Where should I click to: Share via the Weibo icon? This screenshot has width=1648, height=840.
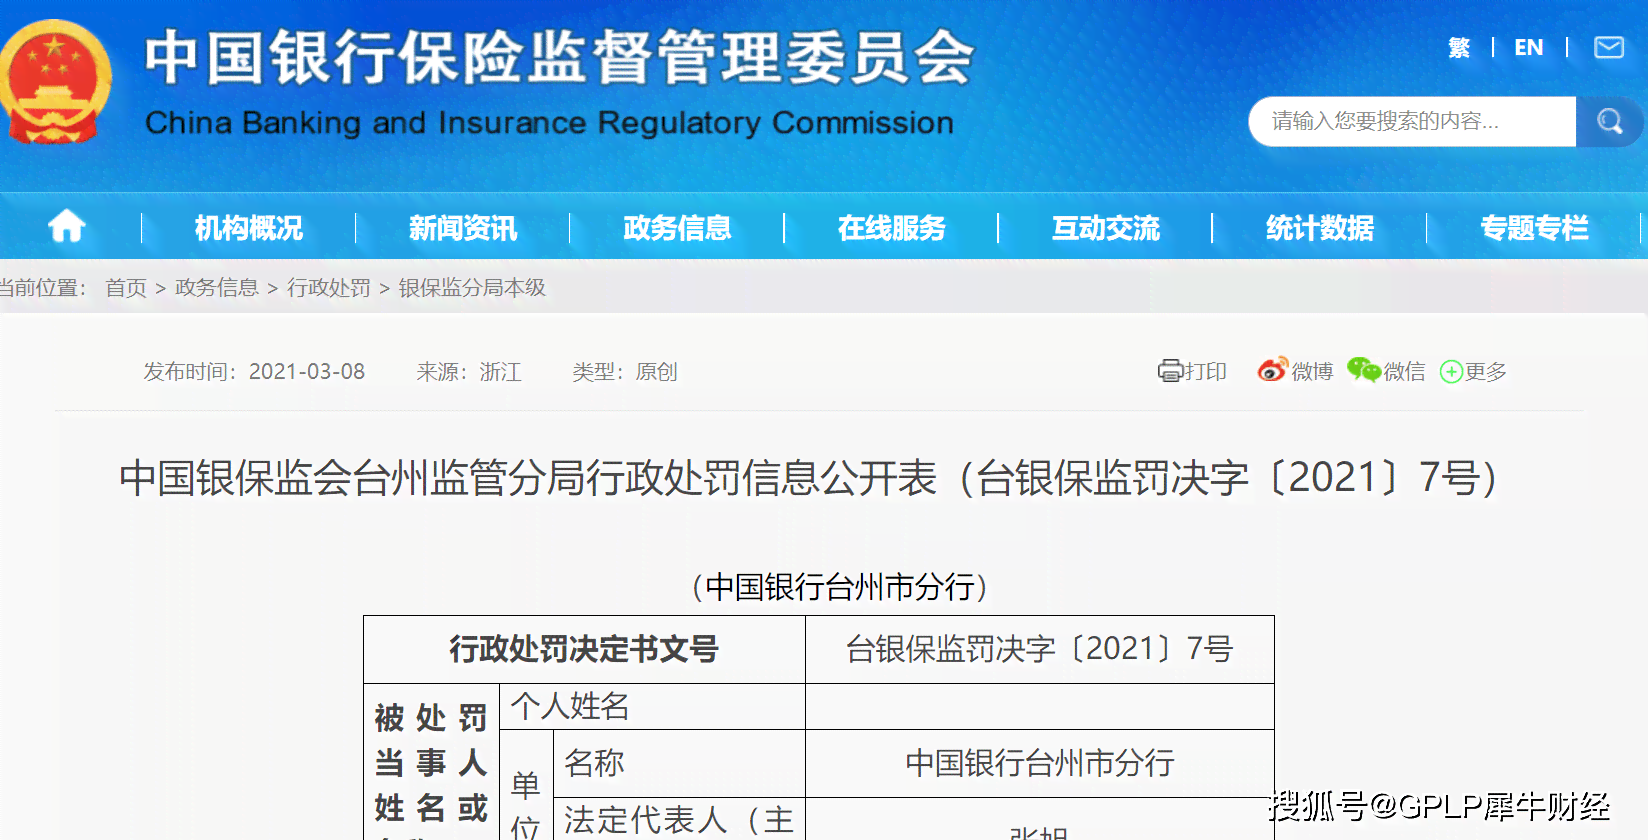point(1272,370)
